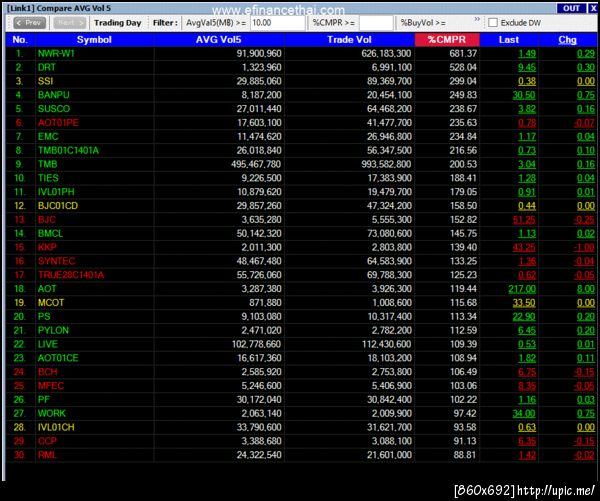Click MCOT last price 33.50
Screen dimensions: 600x501
[x=524, y=303]
